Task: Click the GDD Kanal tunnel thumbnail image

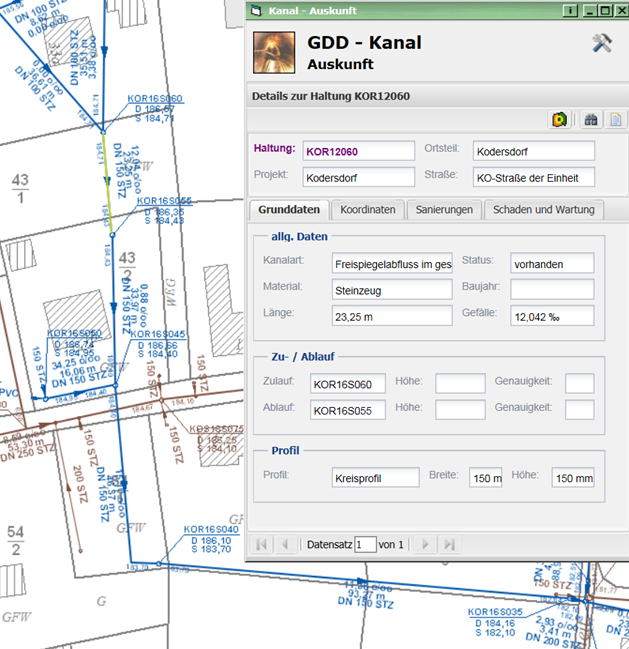Action: click(x=274, y=53)
